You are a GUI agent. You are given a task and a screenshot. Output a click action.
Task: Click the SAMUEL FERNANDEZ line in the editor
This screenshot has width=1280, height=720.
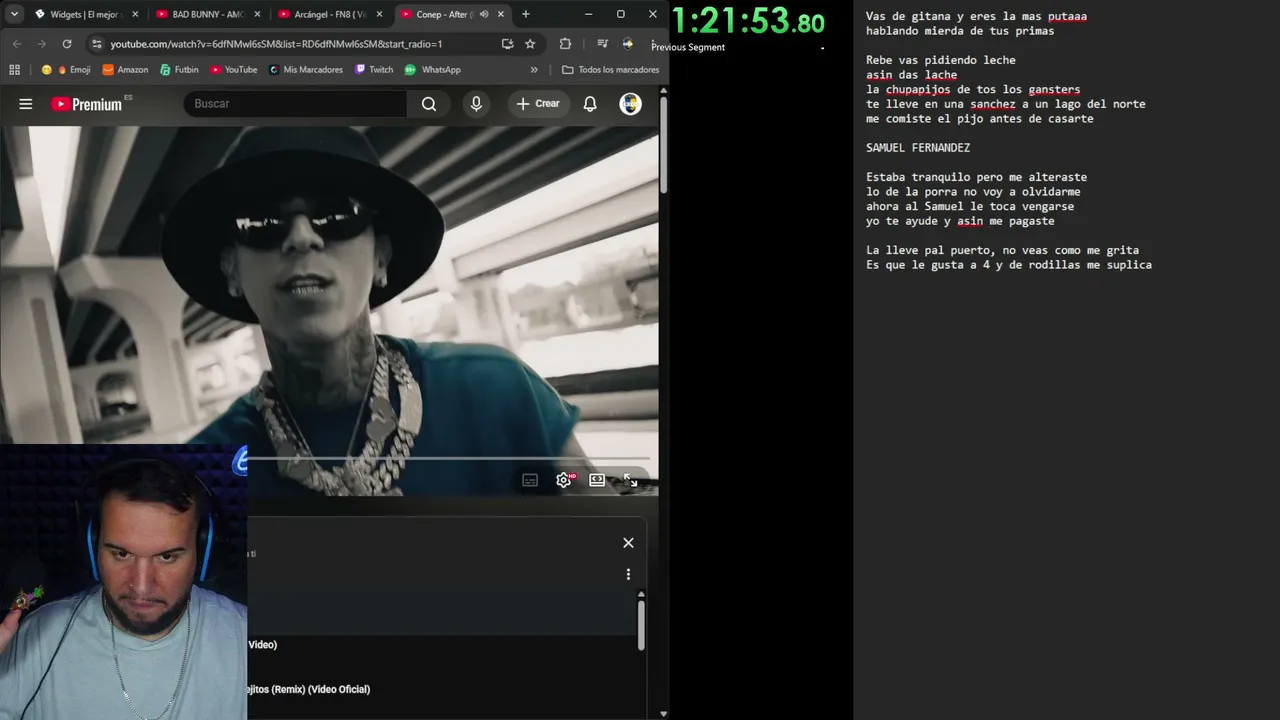coord(918,148)
